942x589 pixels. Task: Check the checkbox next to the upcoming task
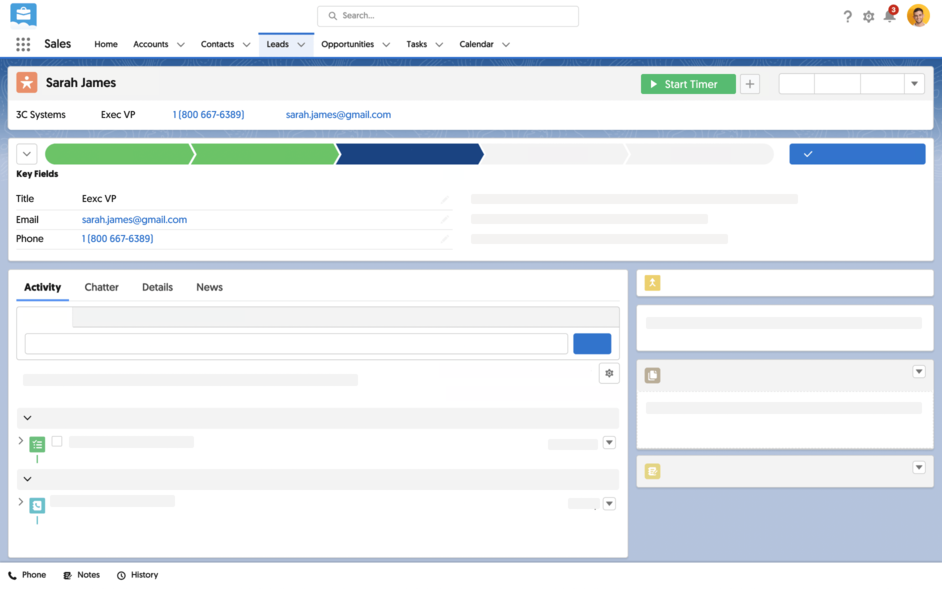click(57, 441)
